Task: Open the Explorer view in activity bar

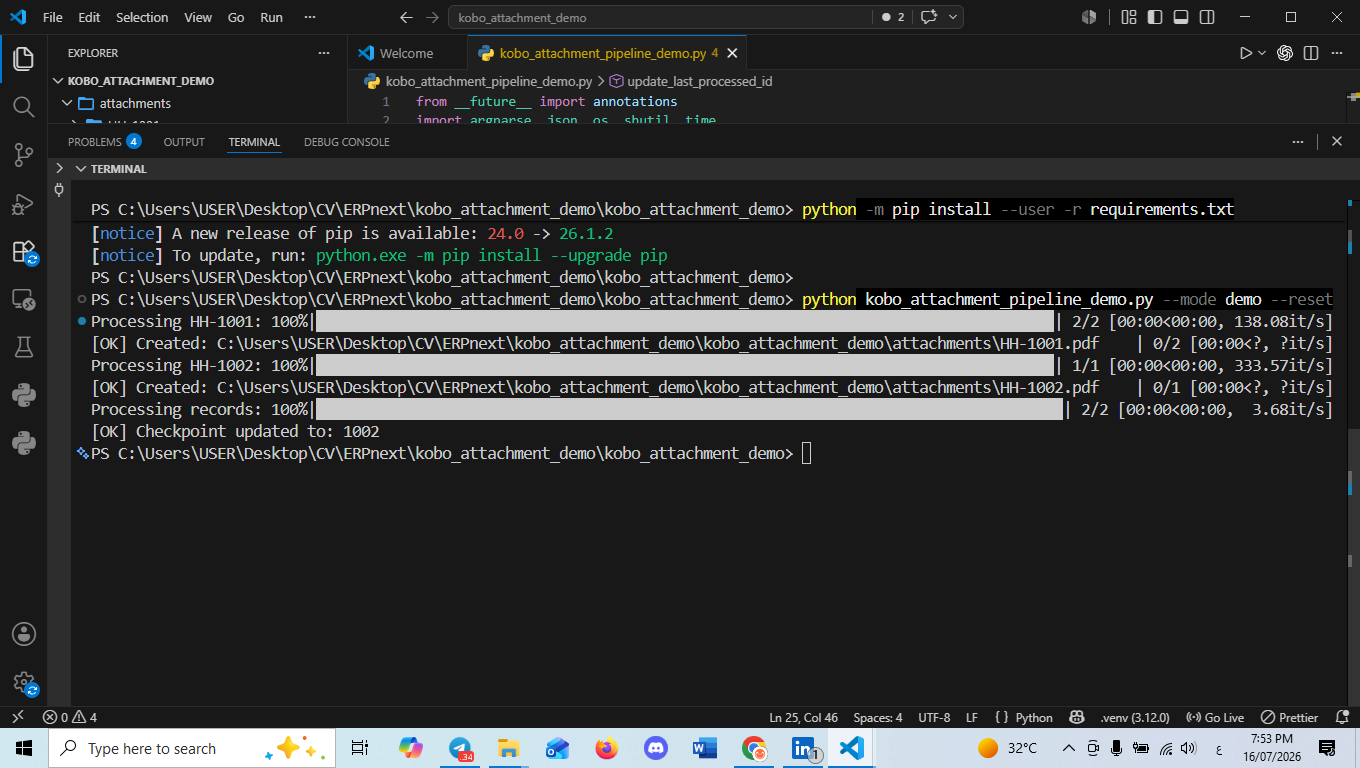Action: tap(23, 58)
